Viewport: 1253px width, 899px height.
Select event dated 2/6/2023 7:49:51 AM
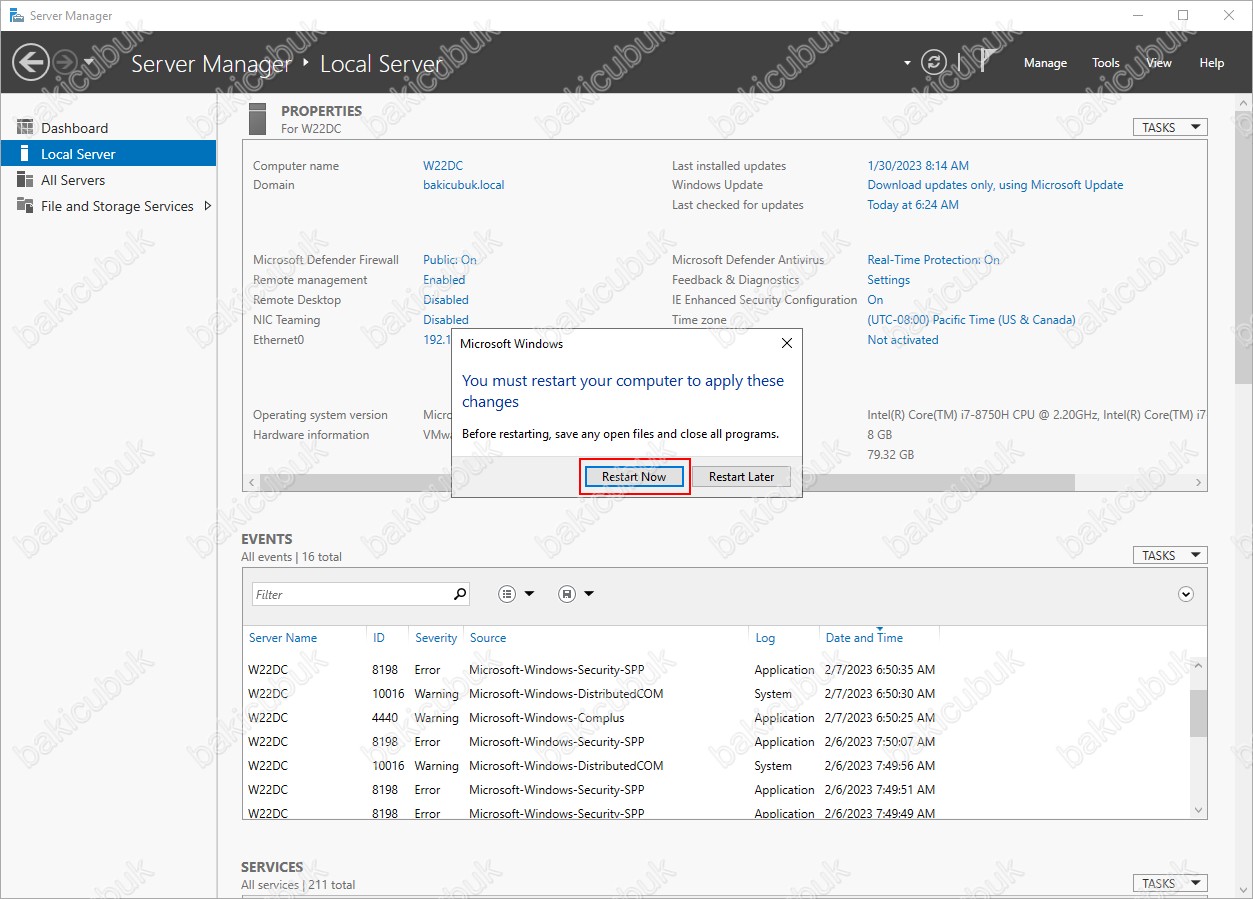pos(716,790)
